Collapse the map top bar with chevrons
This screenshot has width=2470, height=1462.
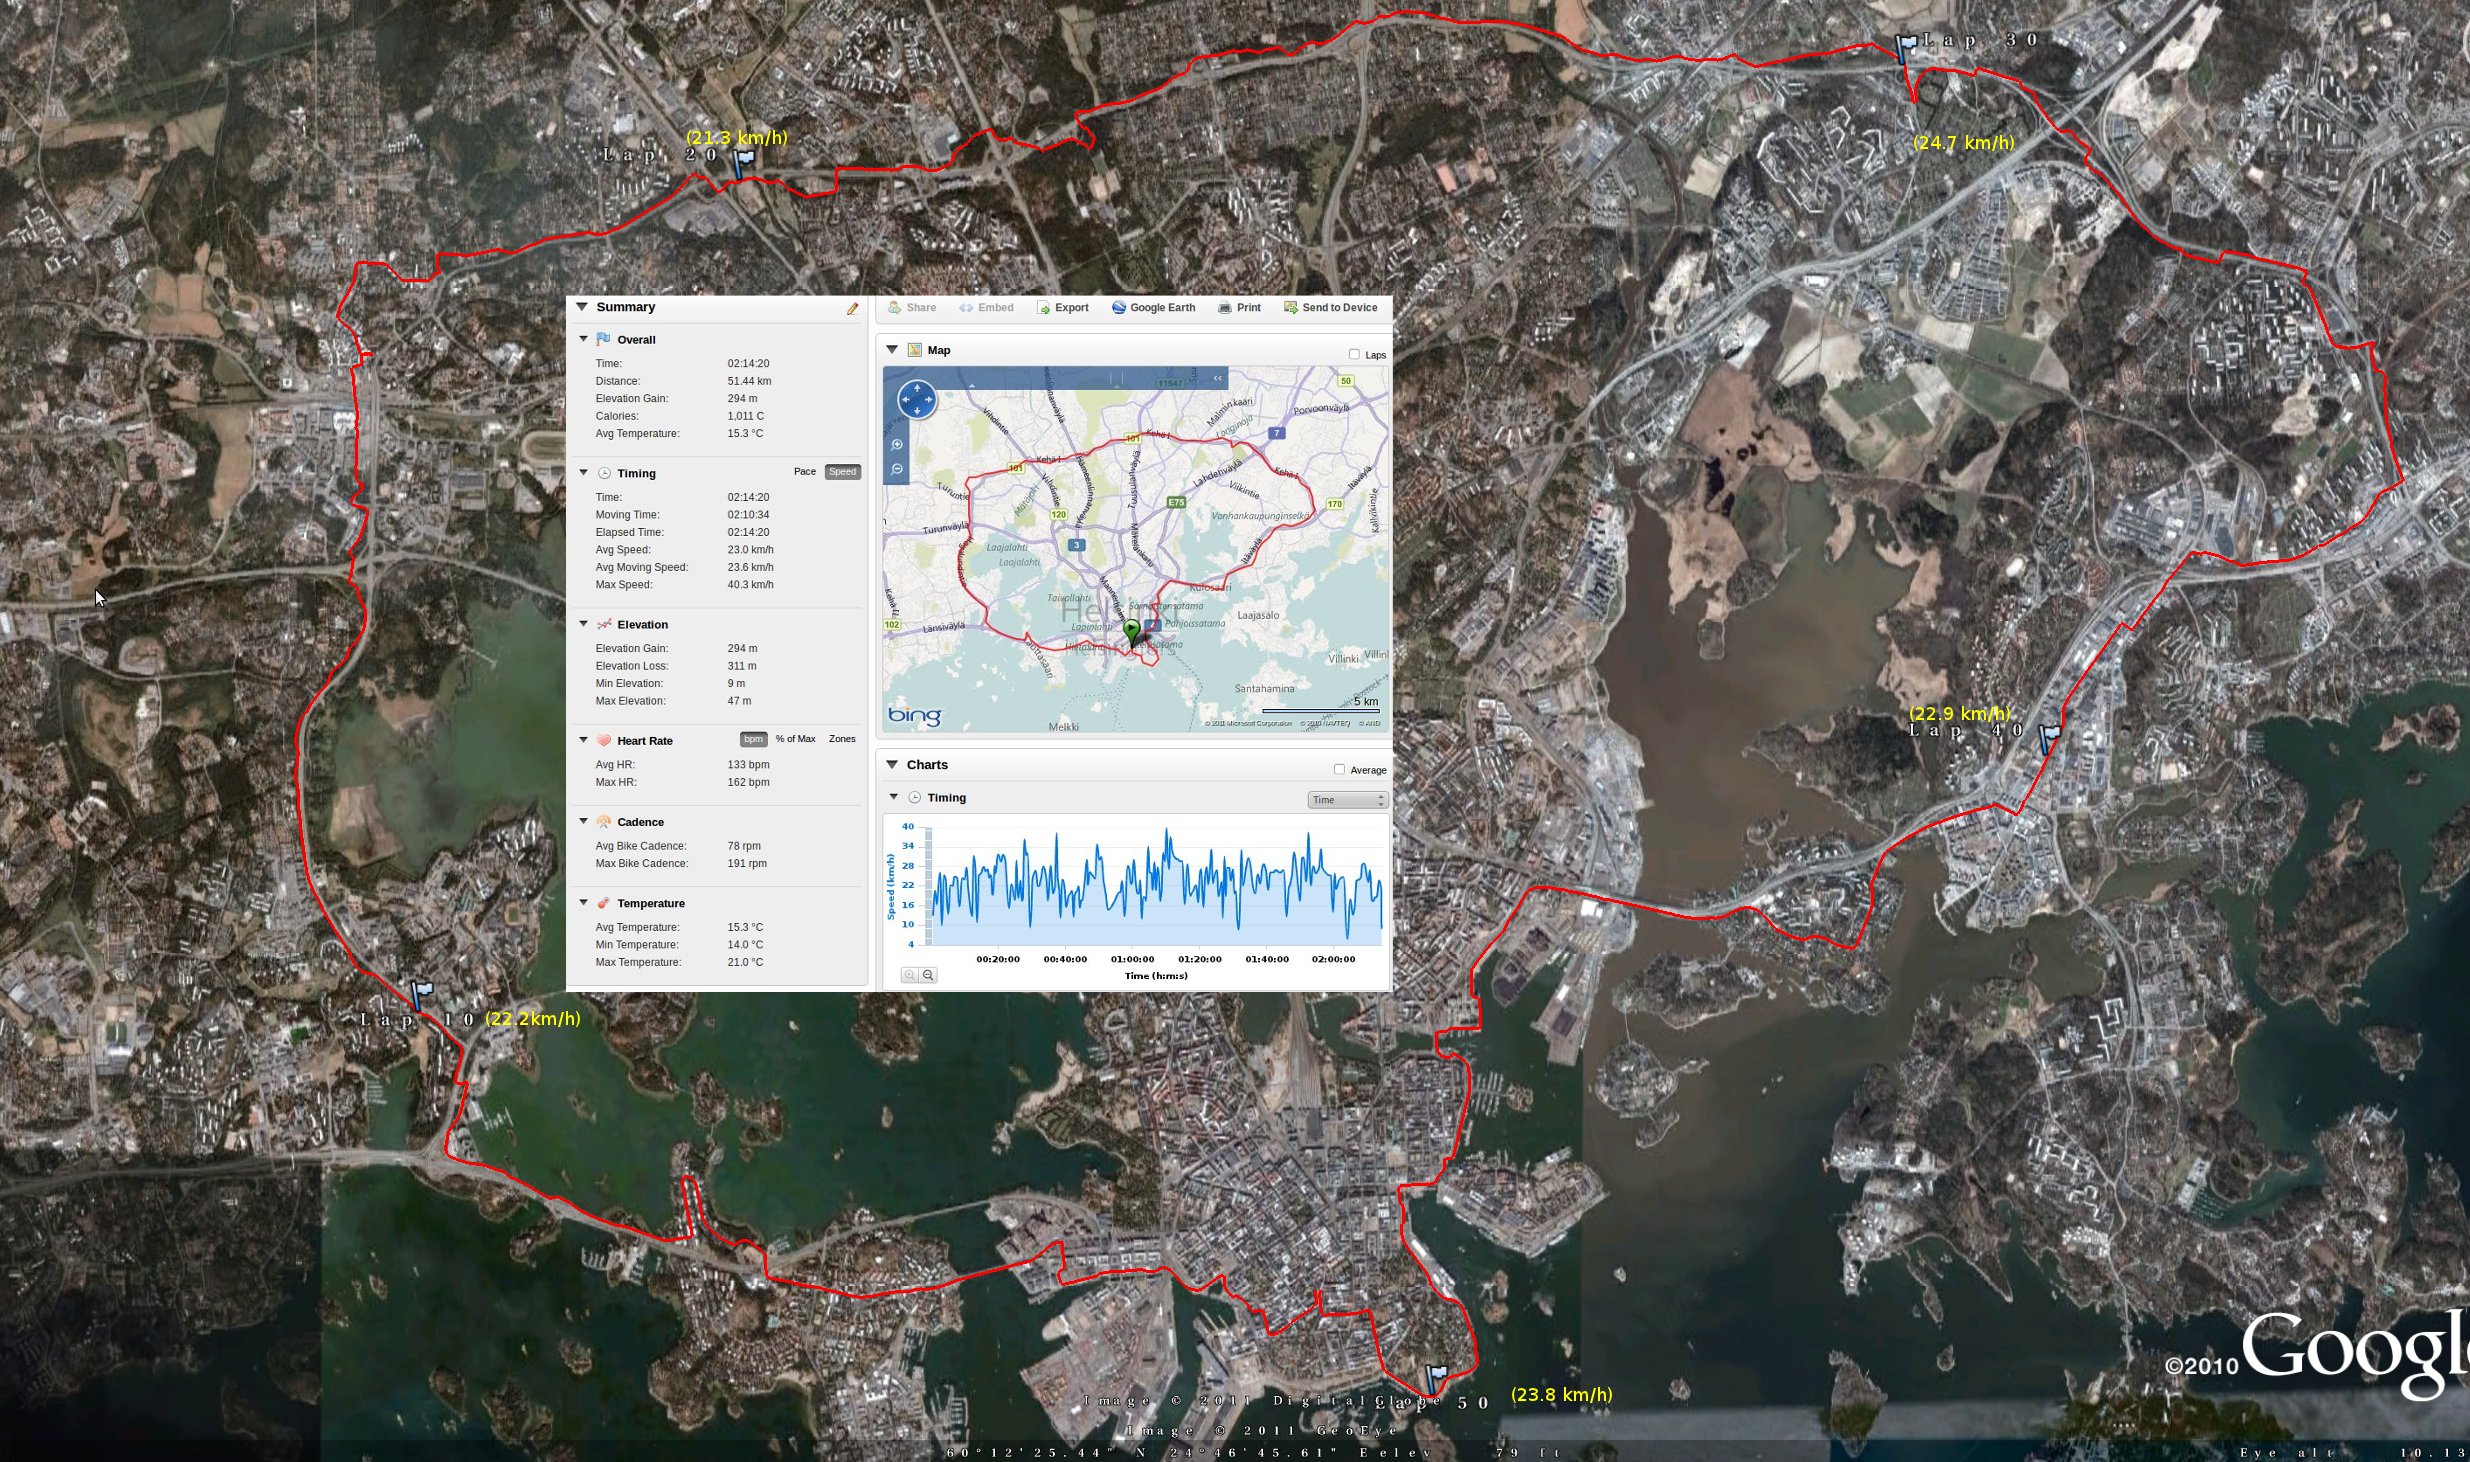click(x=1217, y=378)
